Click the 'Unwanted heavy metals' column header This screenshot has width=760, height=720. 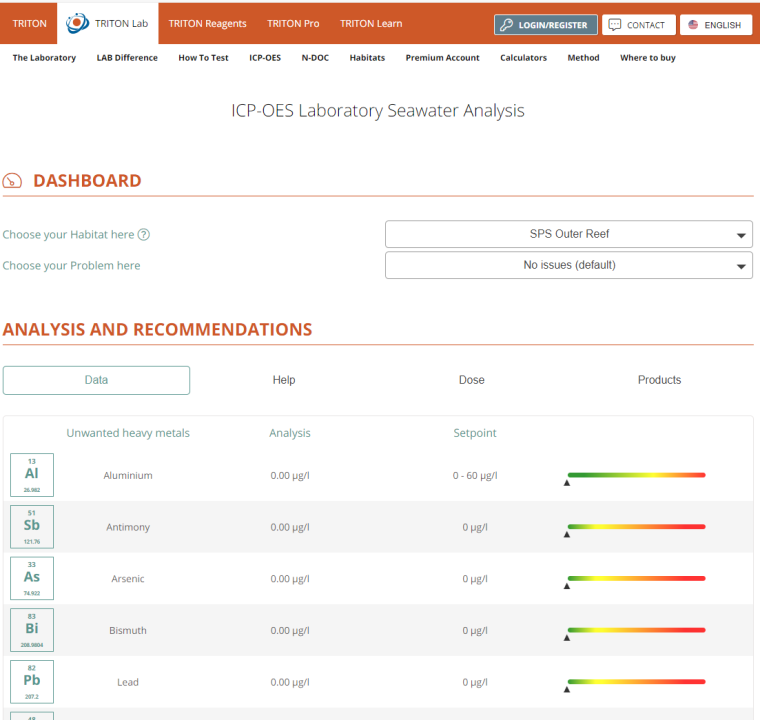pyautogui.click(x=128, y=433)
